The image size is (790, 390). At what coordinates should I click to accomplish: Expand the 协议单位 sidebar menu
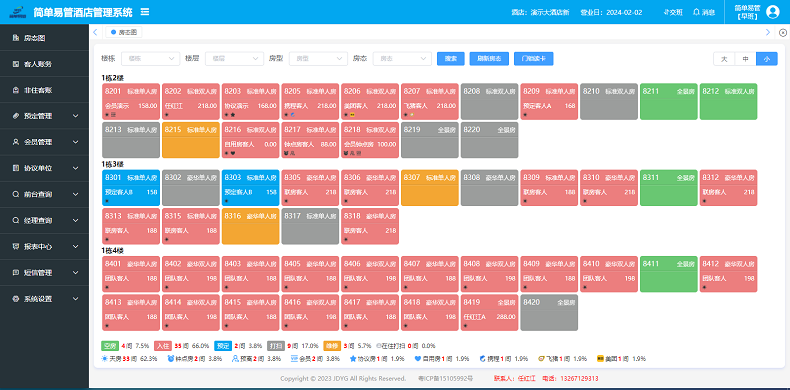pos(44,168)
